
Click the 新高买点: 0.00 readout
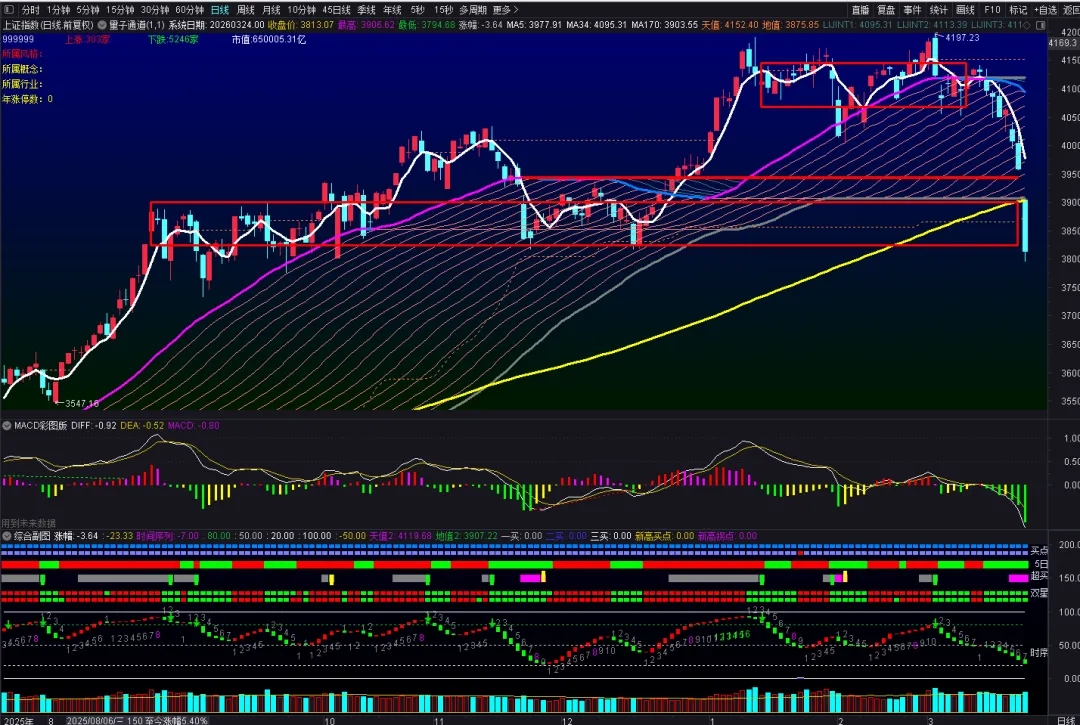(x=664, y=536)
